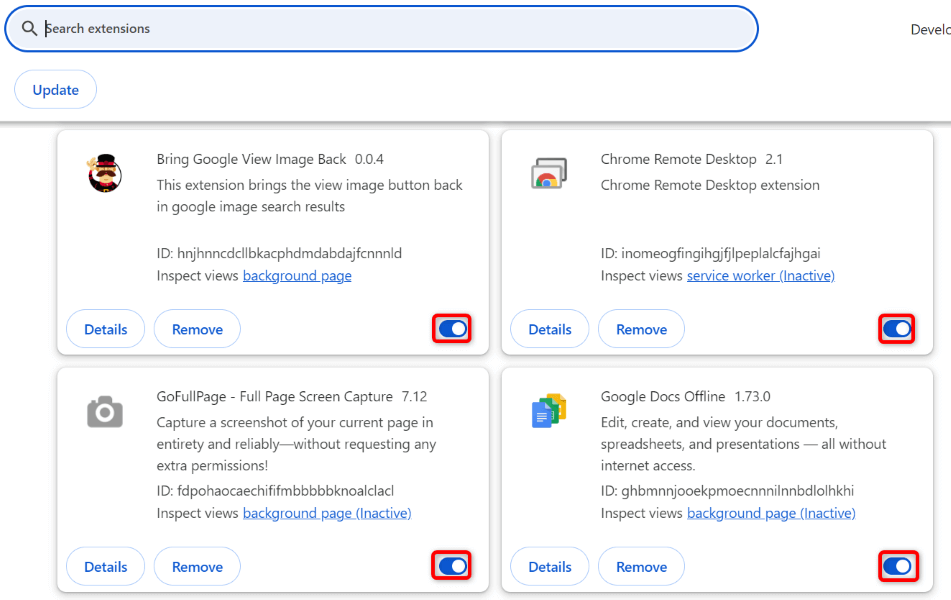Image resolution: width=951 pixels, height=600 pixels.
Task: View Details of Chrome Remote Desktop
Action: point(549,328)
